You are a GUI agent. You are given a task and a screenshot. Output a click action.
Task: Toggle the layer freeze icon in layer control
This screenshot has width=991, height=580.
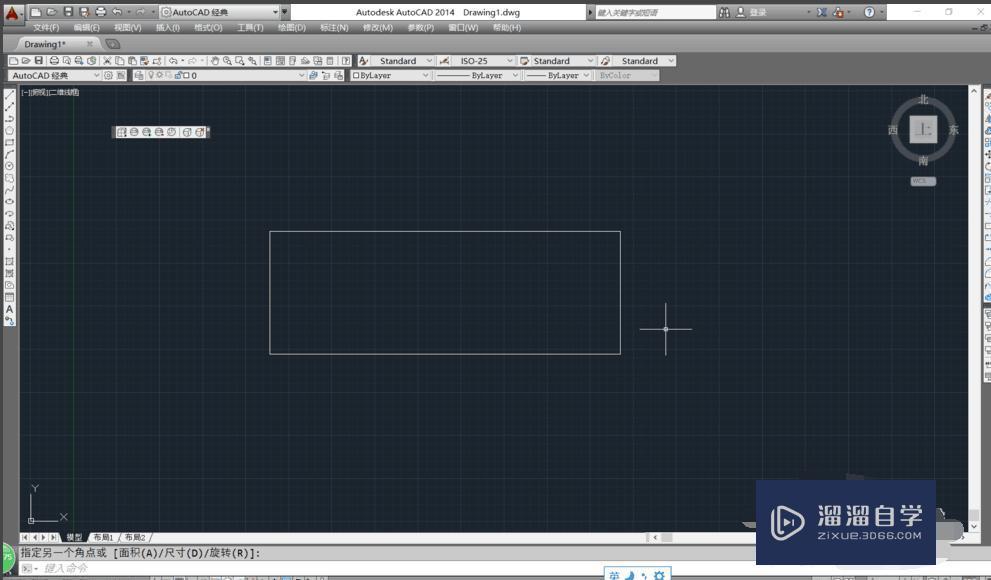click(x=160, y=75)
